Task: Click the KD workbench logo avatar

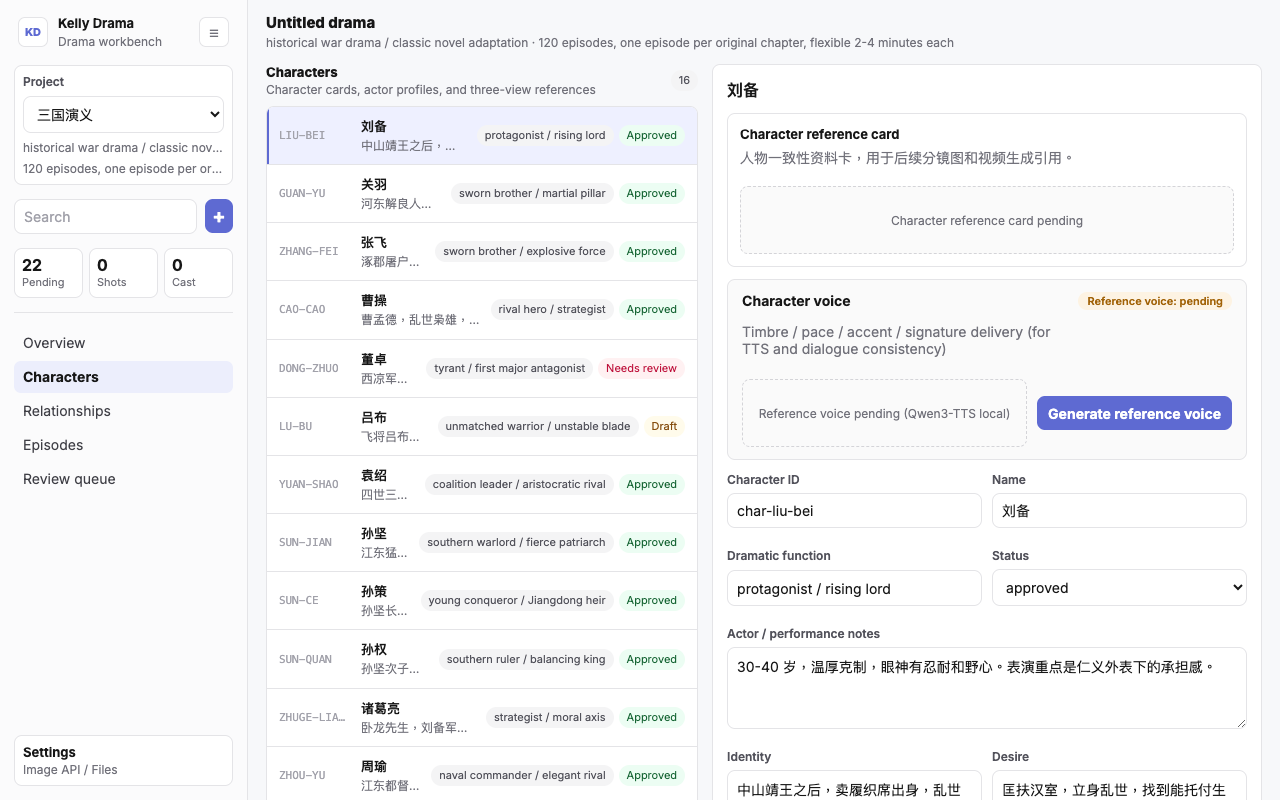Action: (x=33, y=32)
